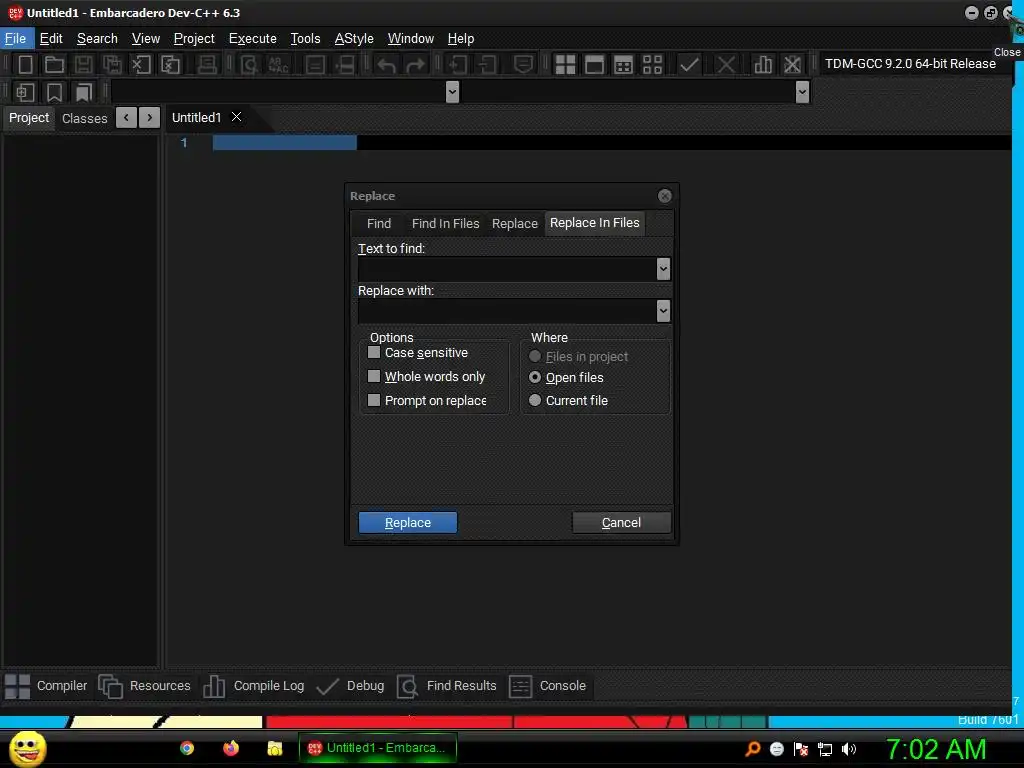Click the New file toolbar icon

tap(25, 64)
